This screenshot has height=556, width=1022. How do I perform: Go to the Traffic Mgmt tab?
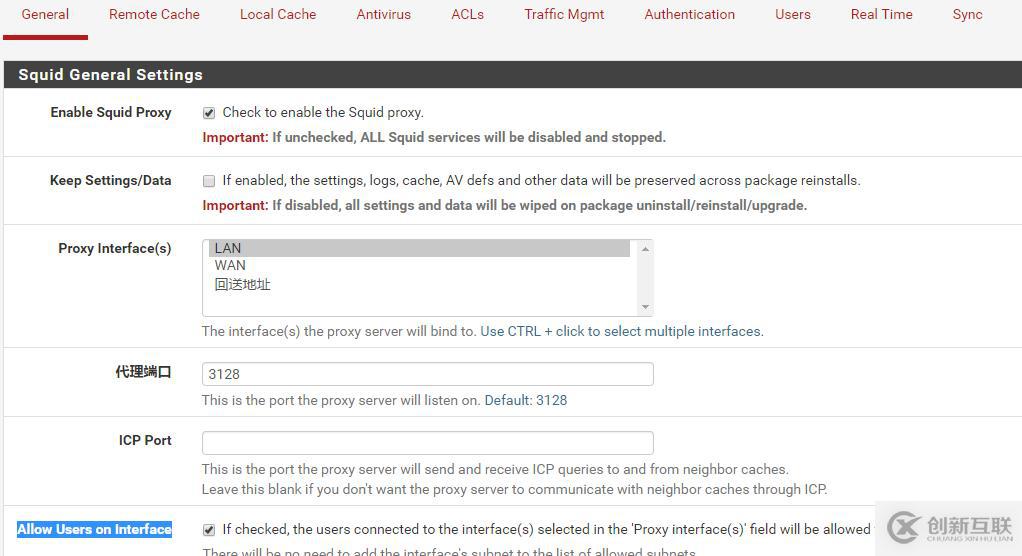[564, 14]
